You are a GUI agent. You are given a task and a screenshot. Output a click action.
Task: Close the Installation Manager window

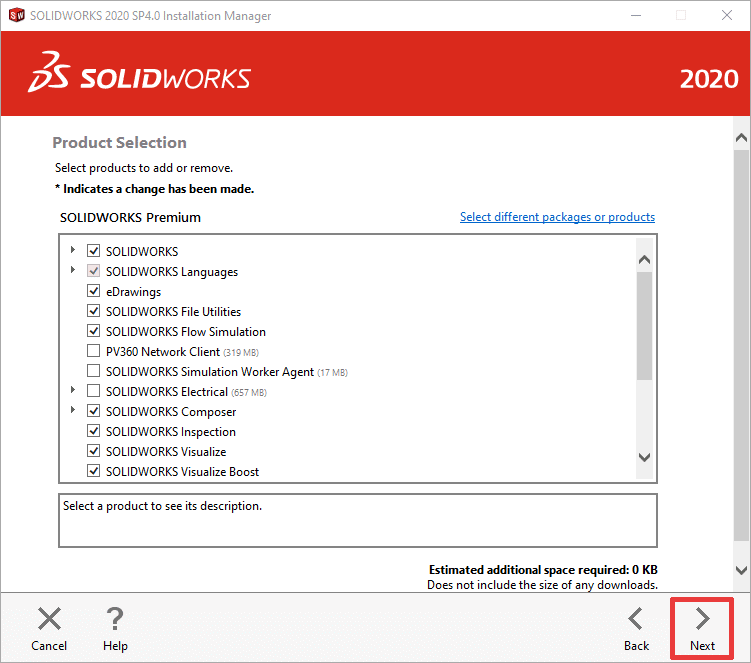pos(727,15)
